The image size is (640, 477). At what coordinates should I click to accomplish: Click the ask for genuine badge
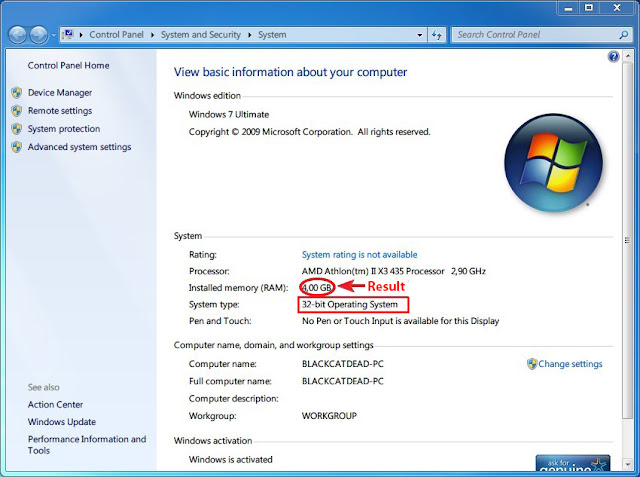pos(573,463)
